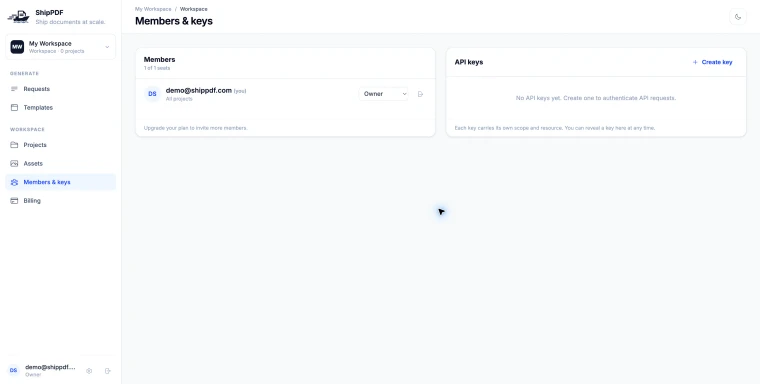This screenshot has width=760, height=384.
Task: Open Requests in the sidebar
Action: click(x=61, y=89)
